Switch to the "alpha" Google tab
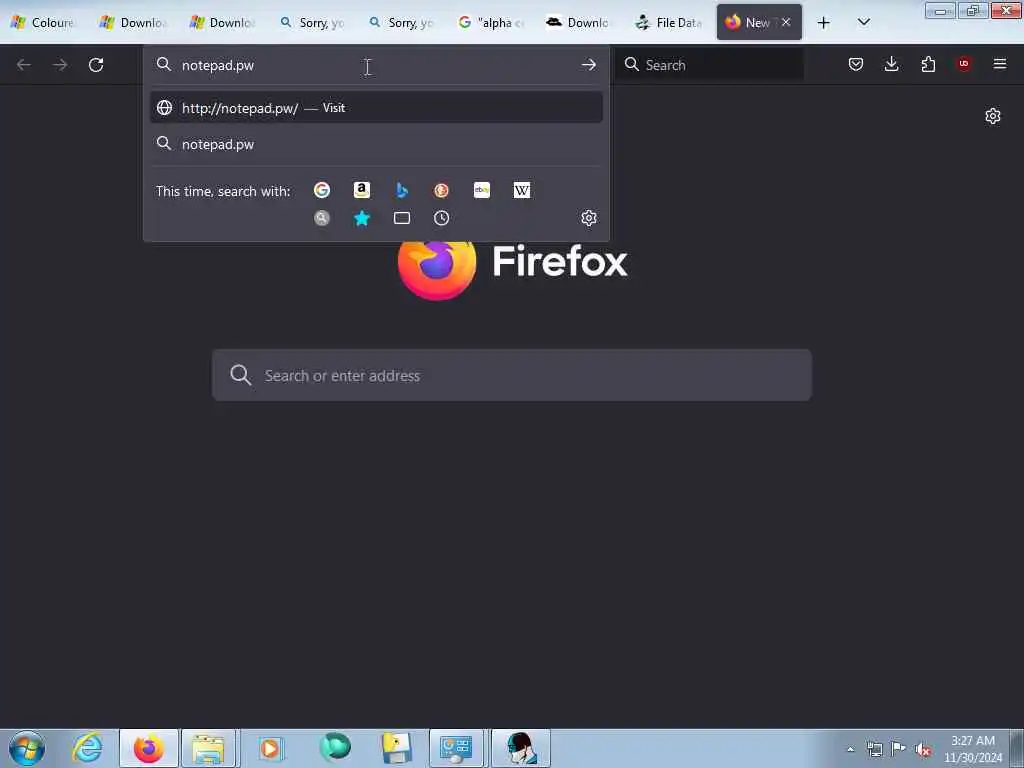Viewport: 1024px width, 768px height. coord(490,23)
